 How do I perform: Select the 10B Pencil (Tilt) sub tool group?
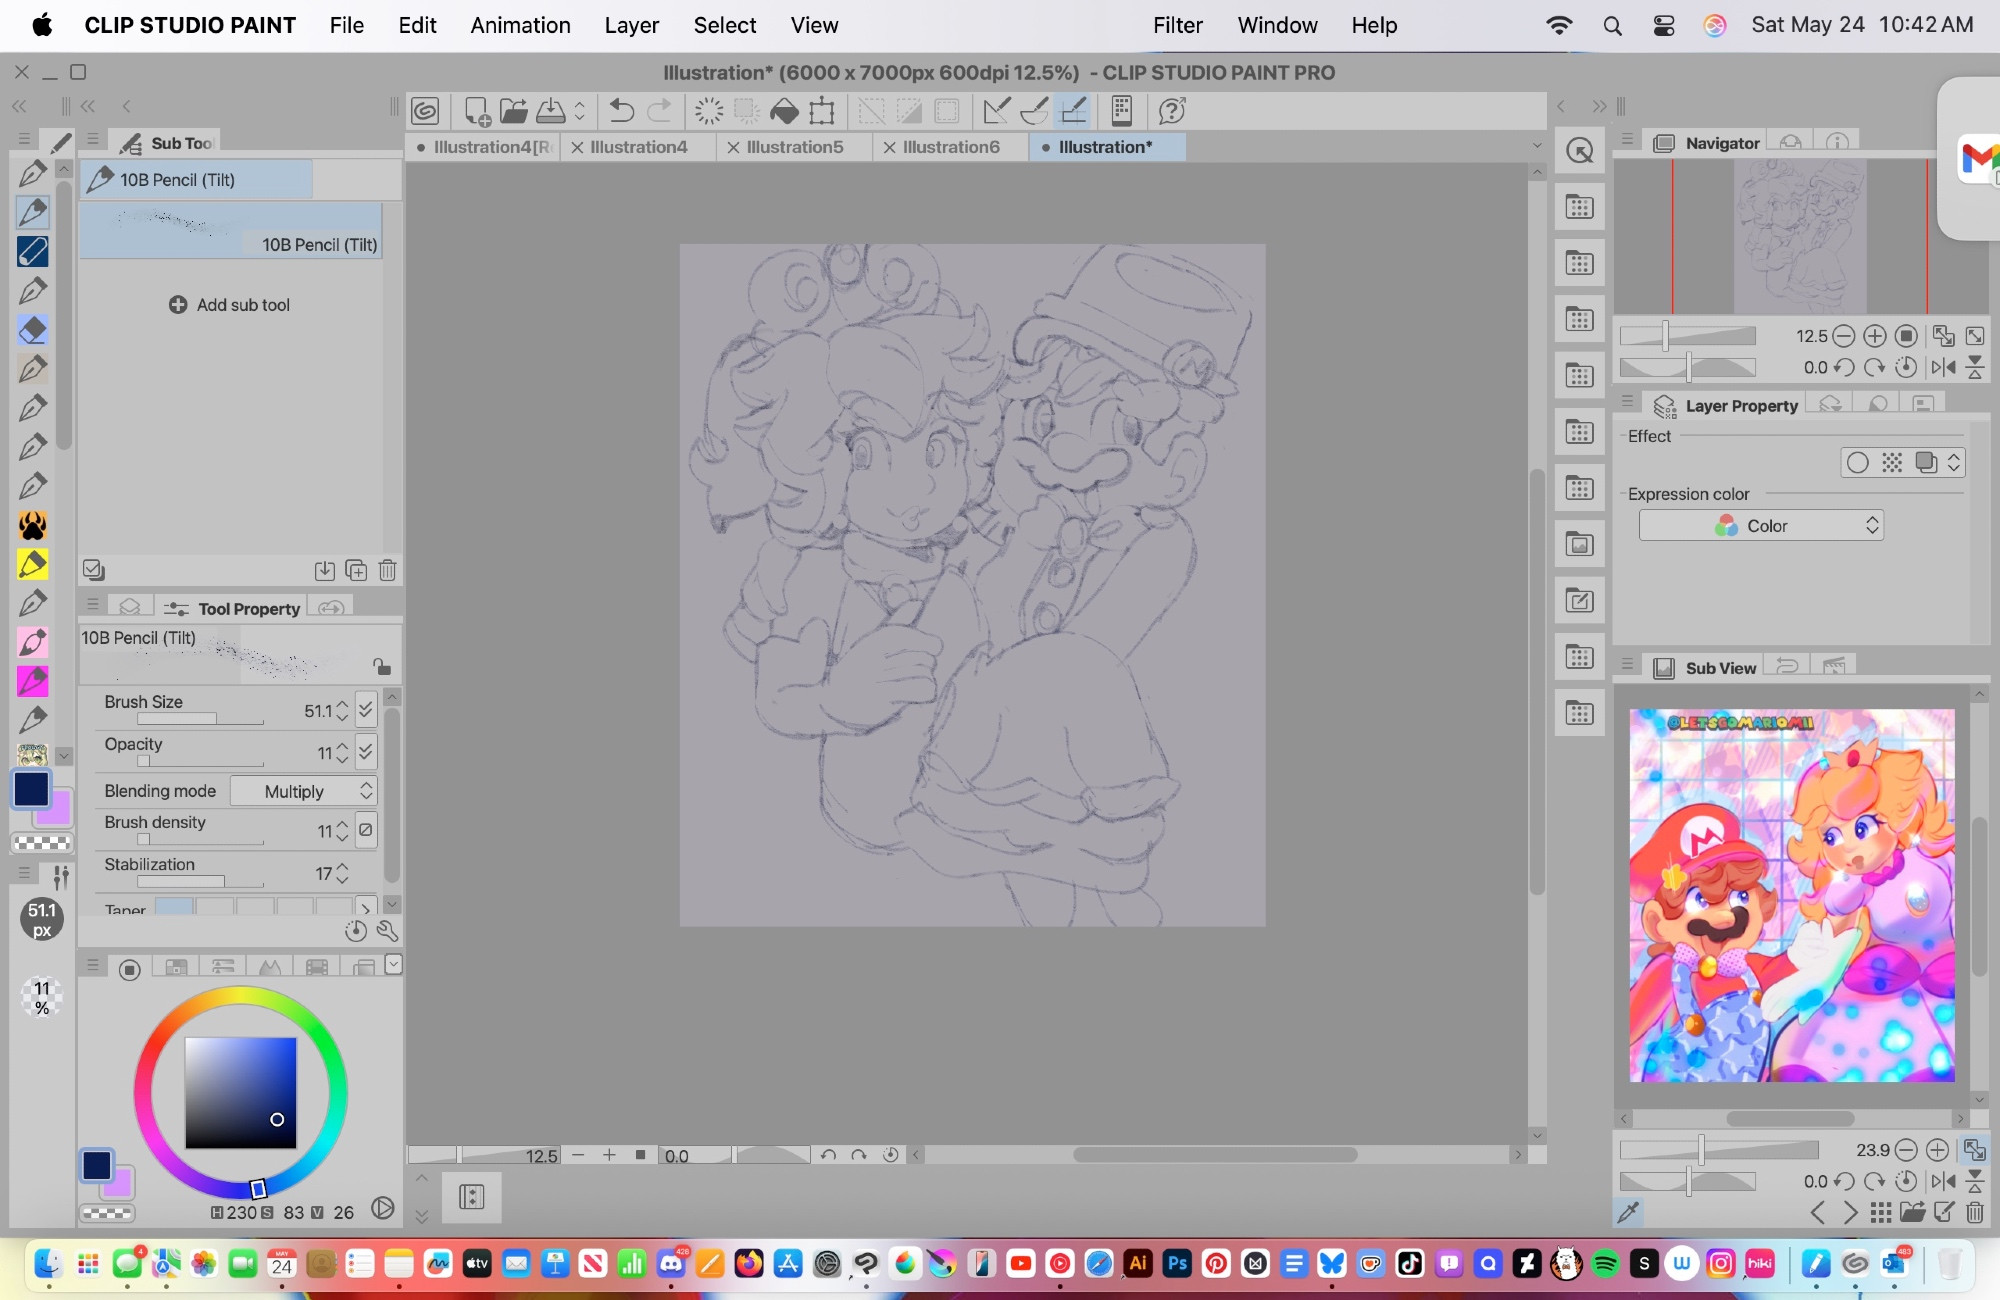click(x=196, y=180)
